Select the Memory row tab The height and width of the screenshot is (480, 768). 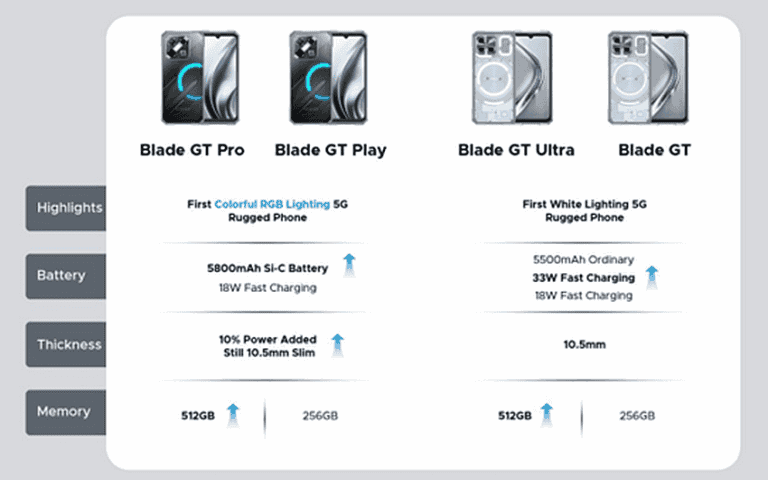click(x=66, y=412)
